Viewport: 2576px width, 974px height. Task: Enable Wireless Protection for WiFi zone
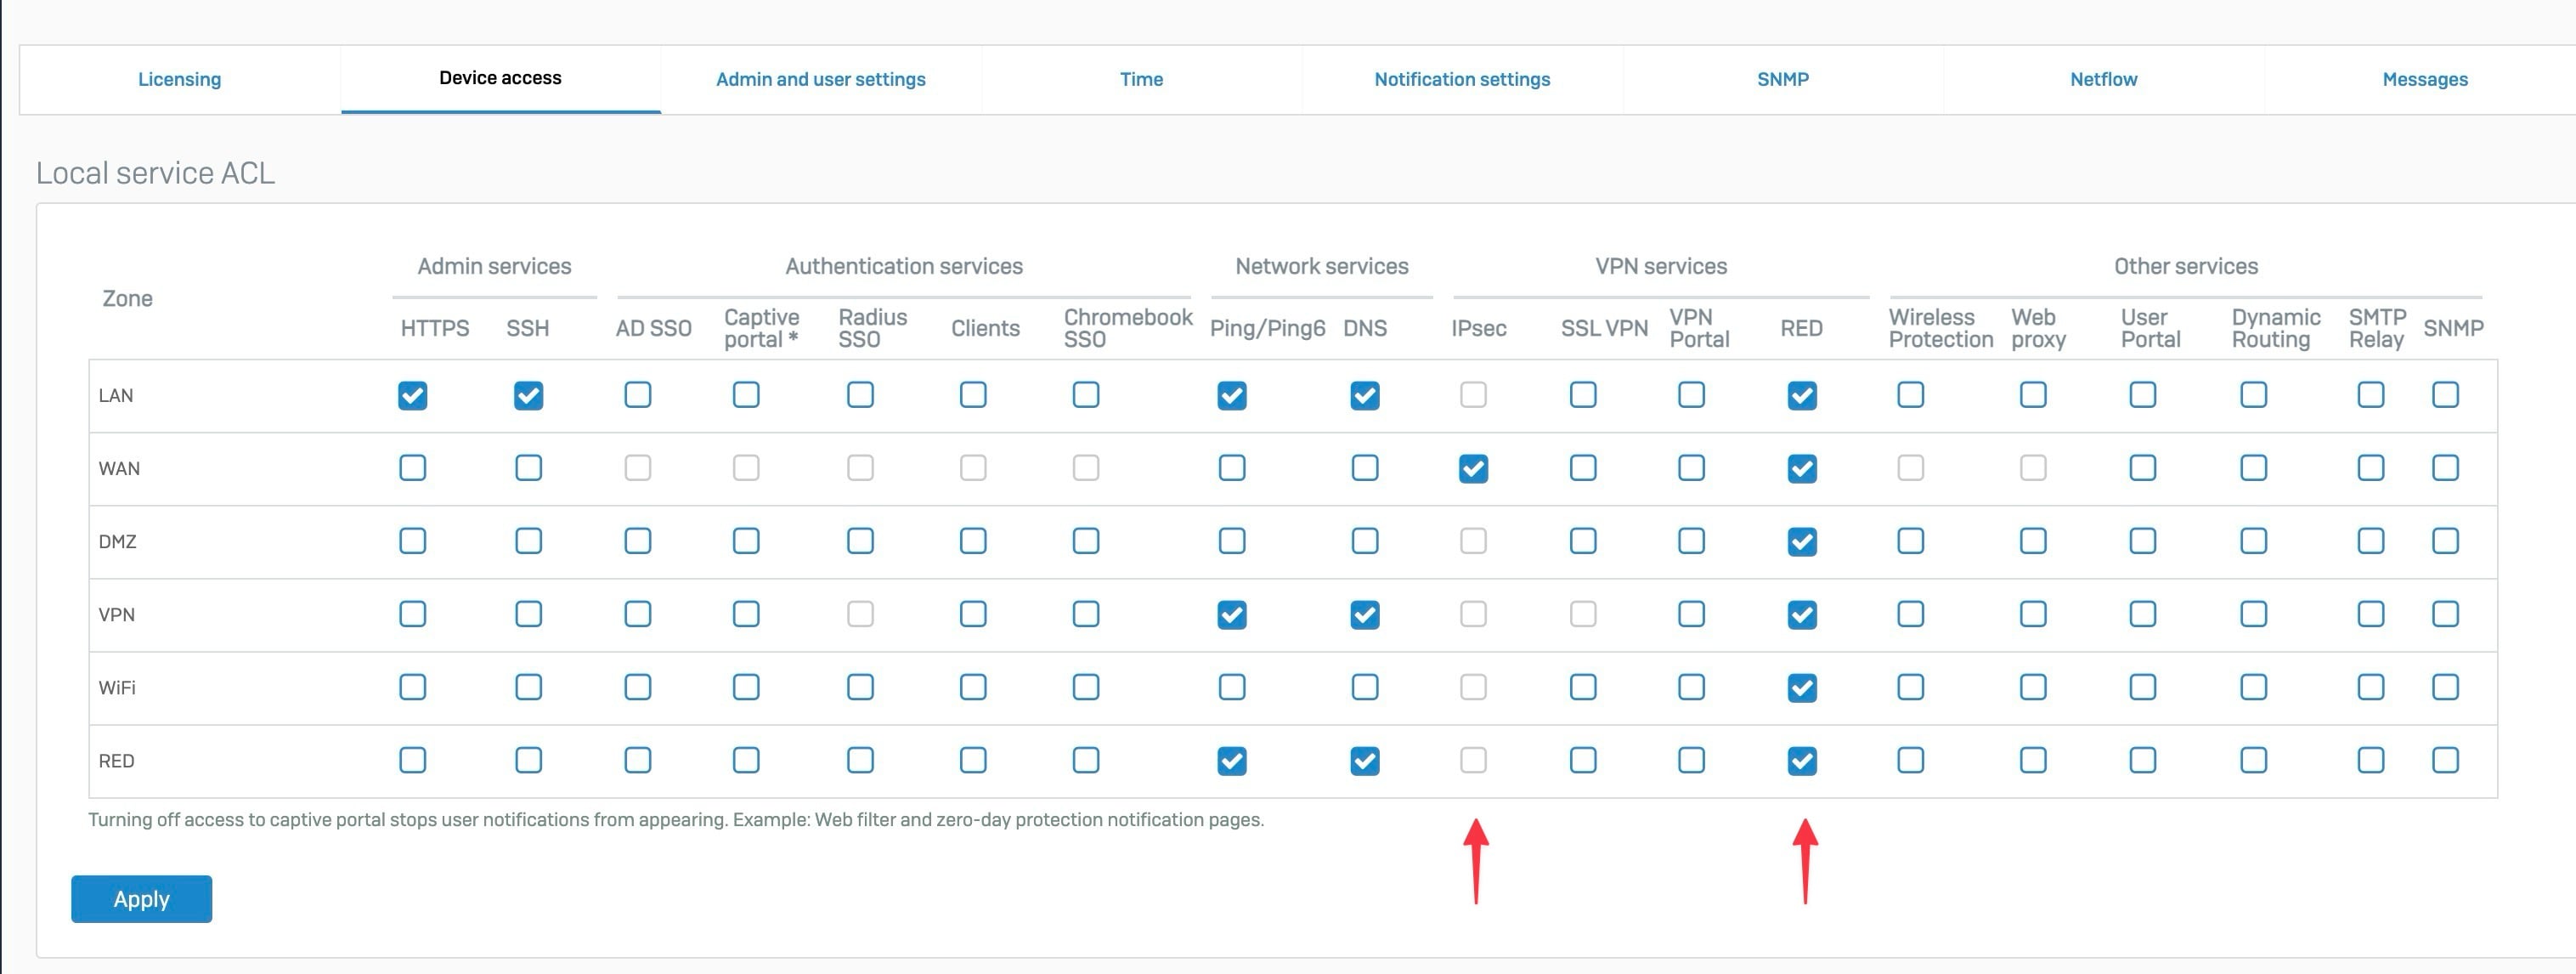point(1910,687)
